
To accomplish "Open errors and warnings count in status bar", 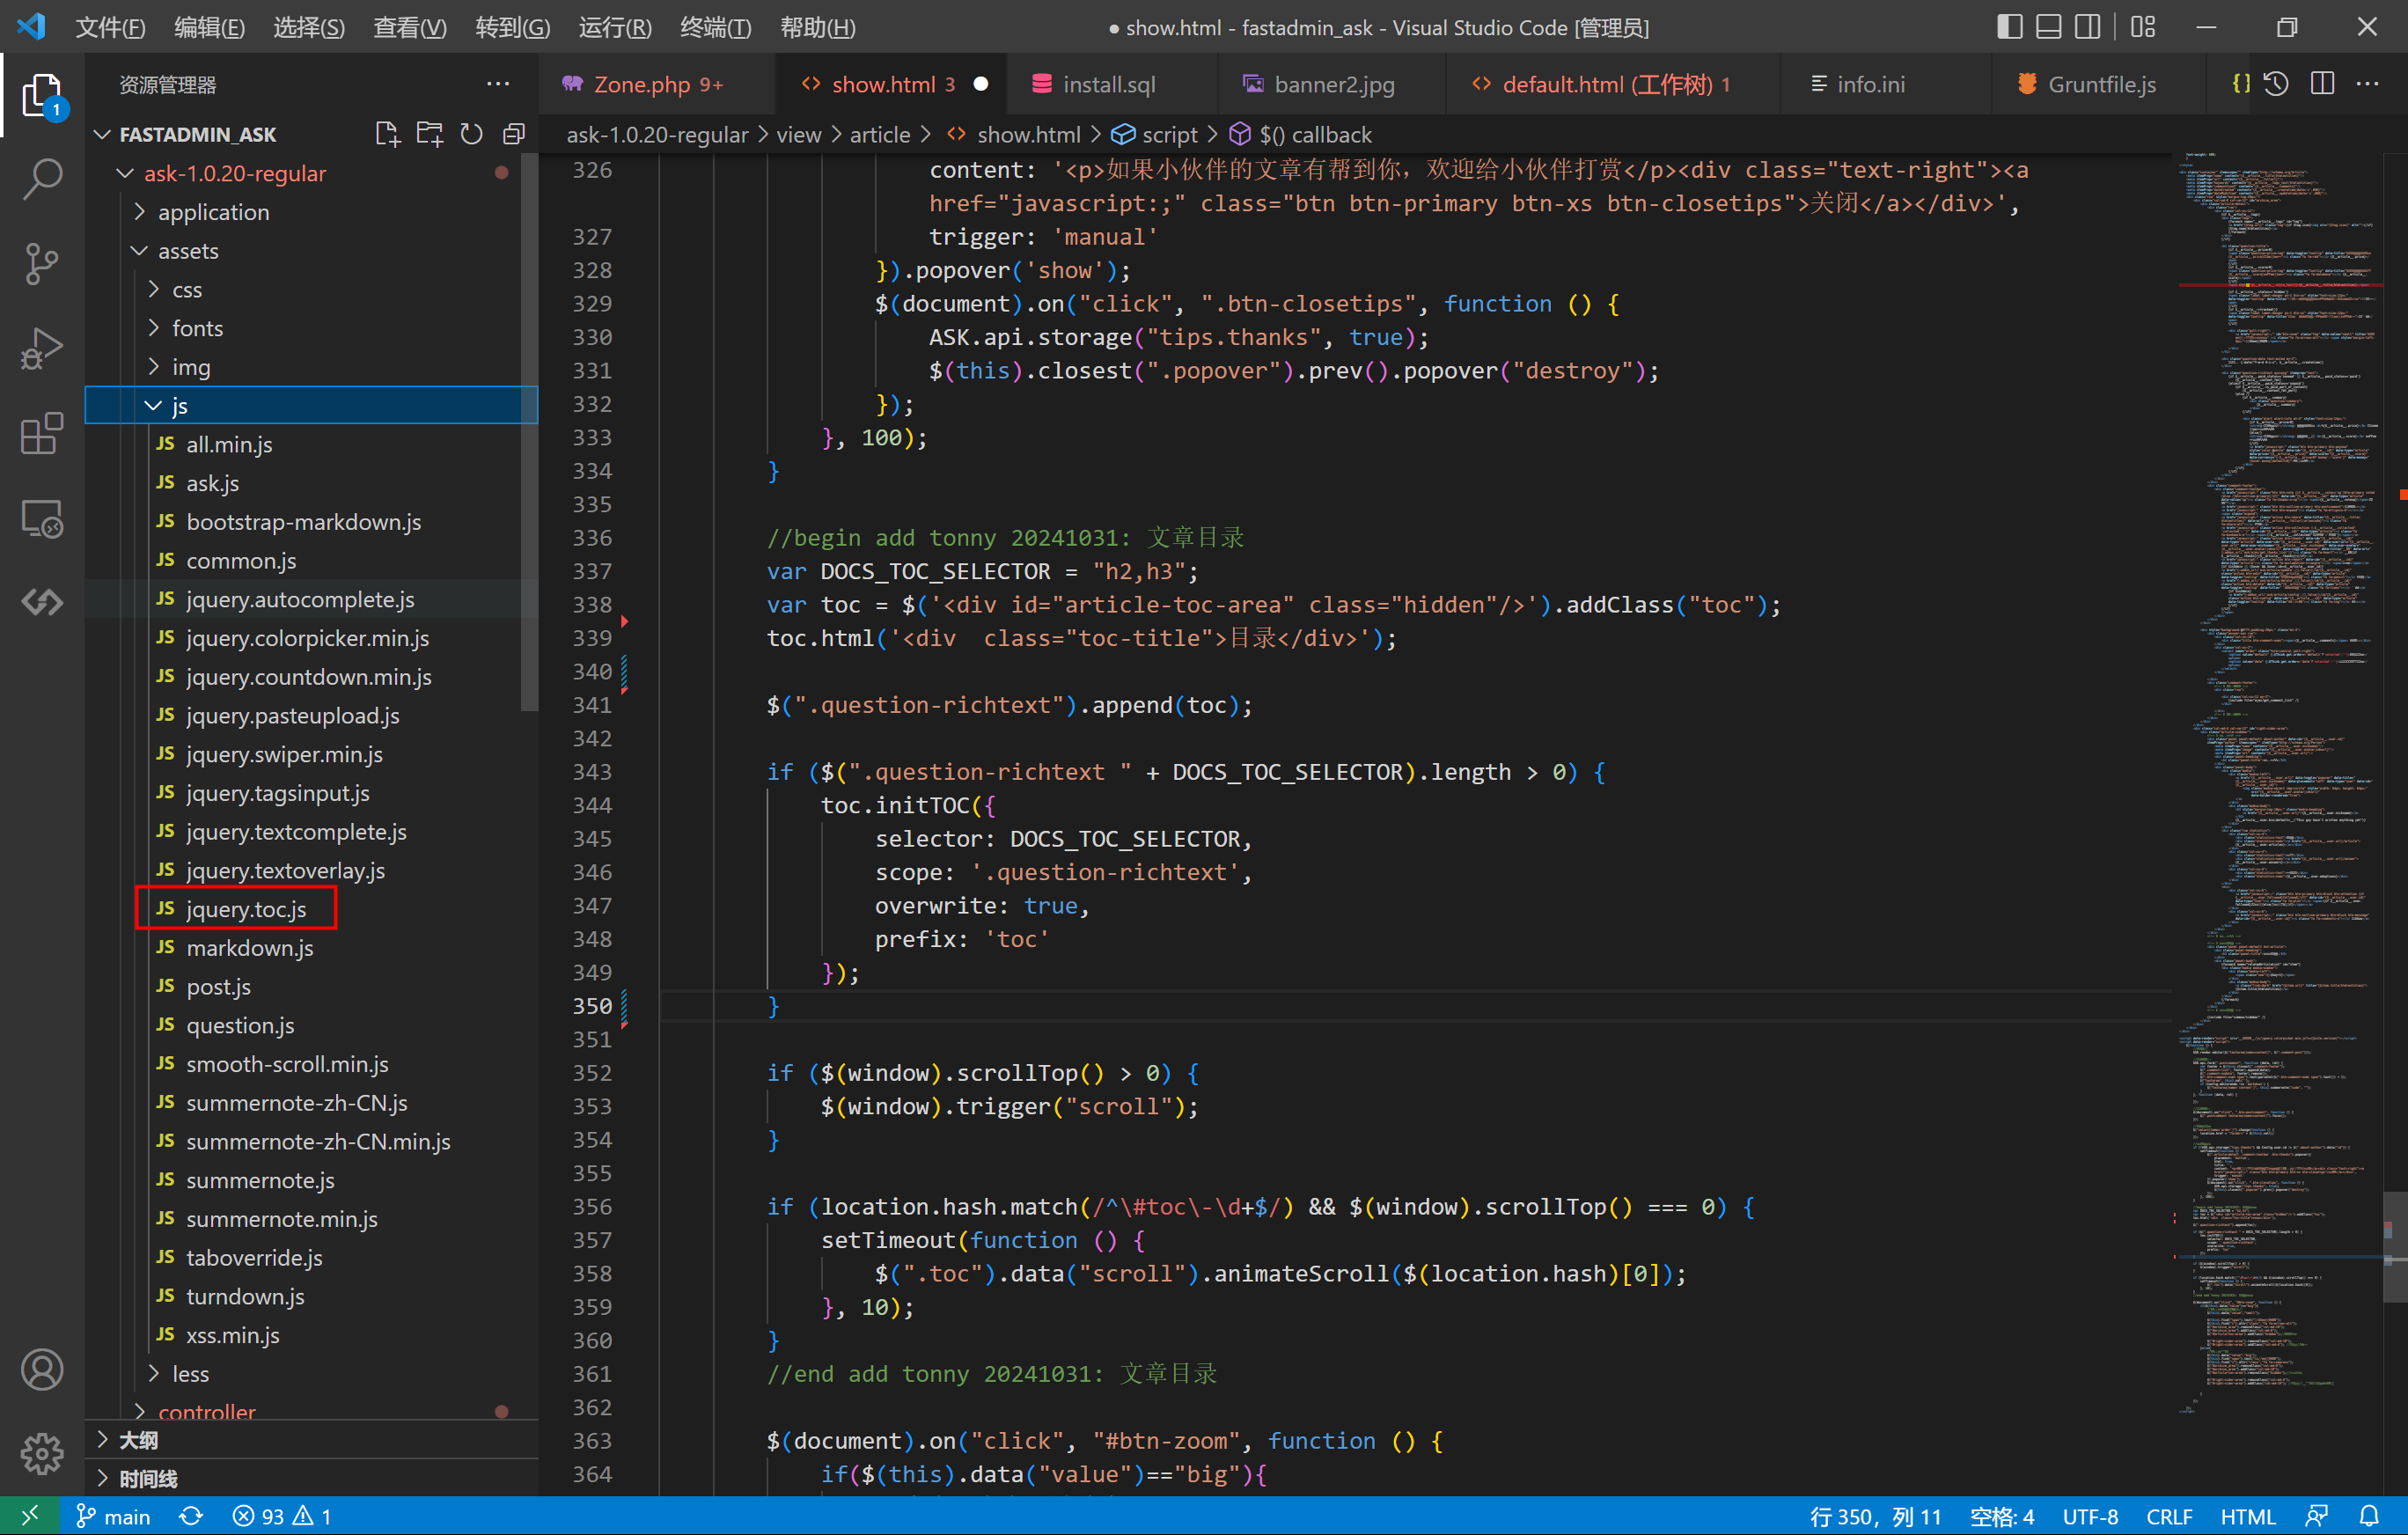I will [281, 1516].
